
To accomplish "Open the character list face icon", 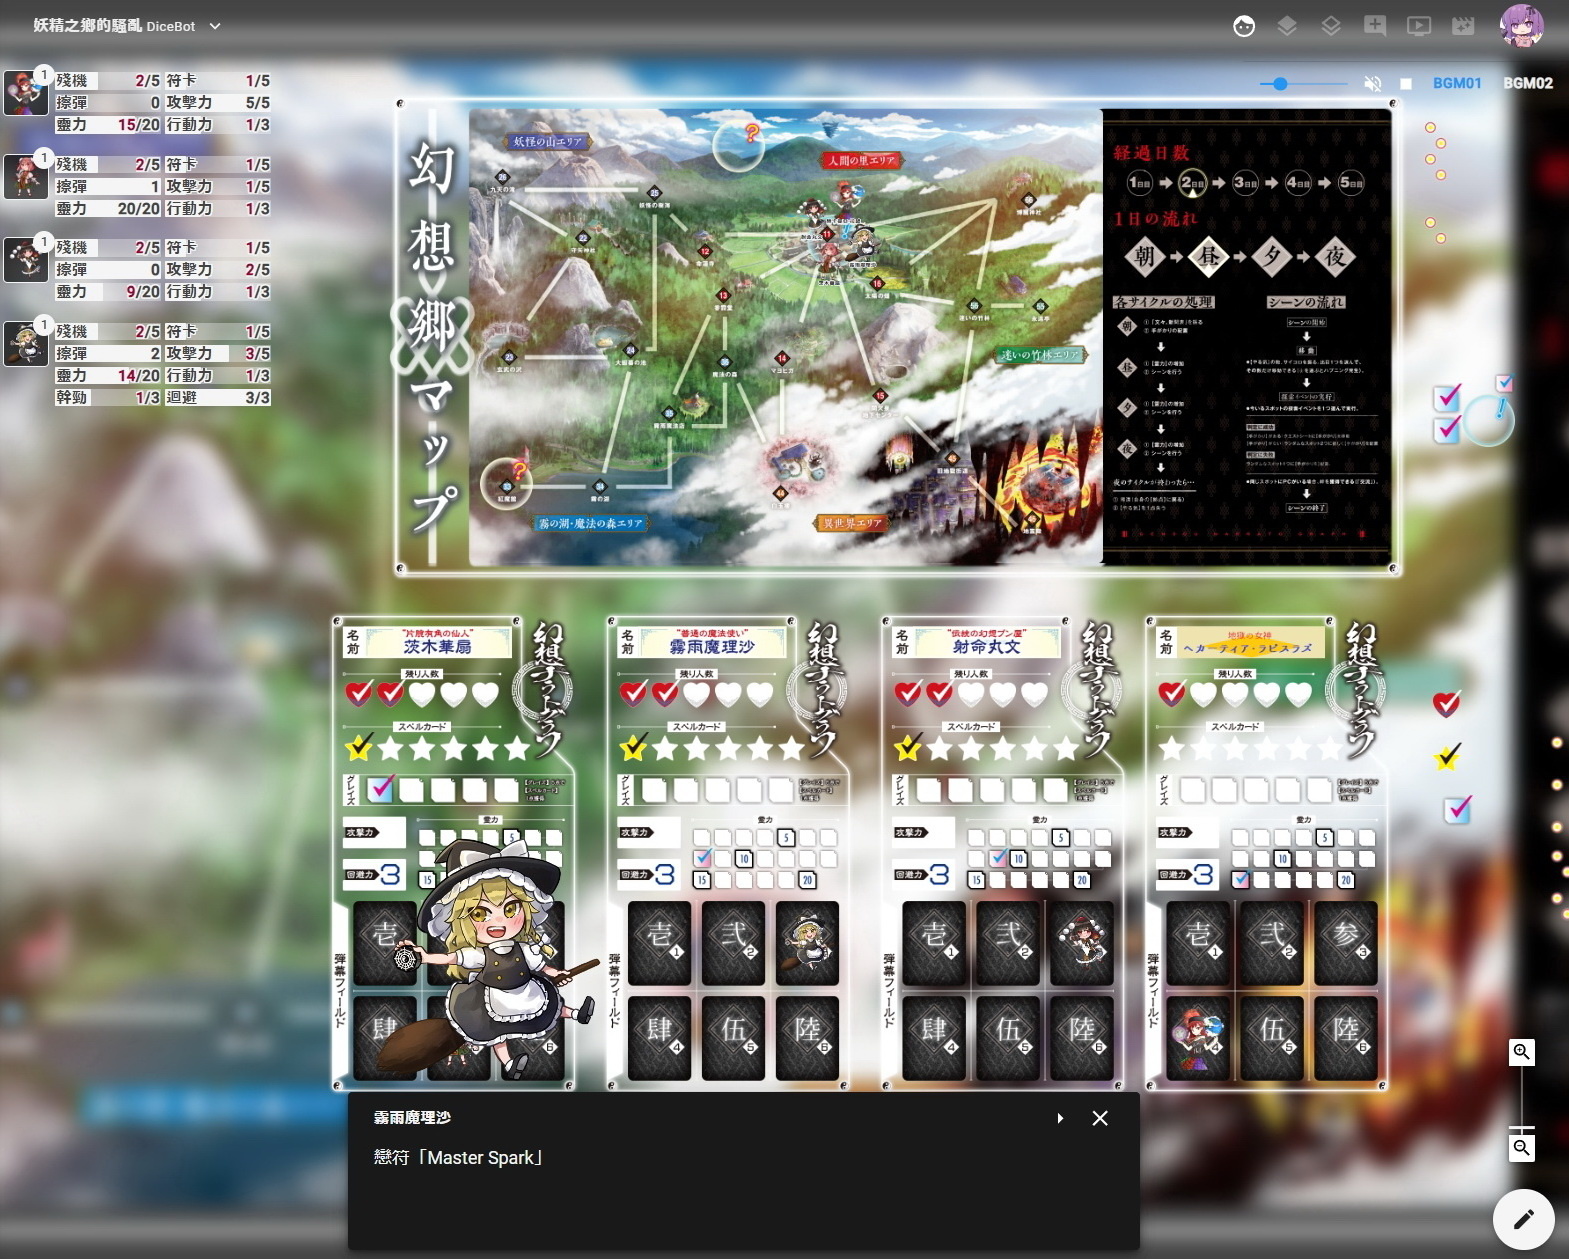I will (1243, 27).
